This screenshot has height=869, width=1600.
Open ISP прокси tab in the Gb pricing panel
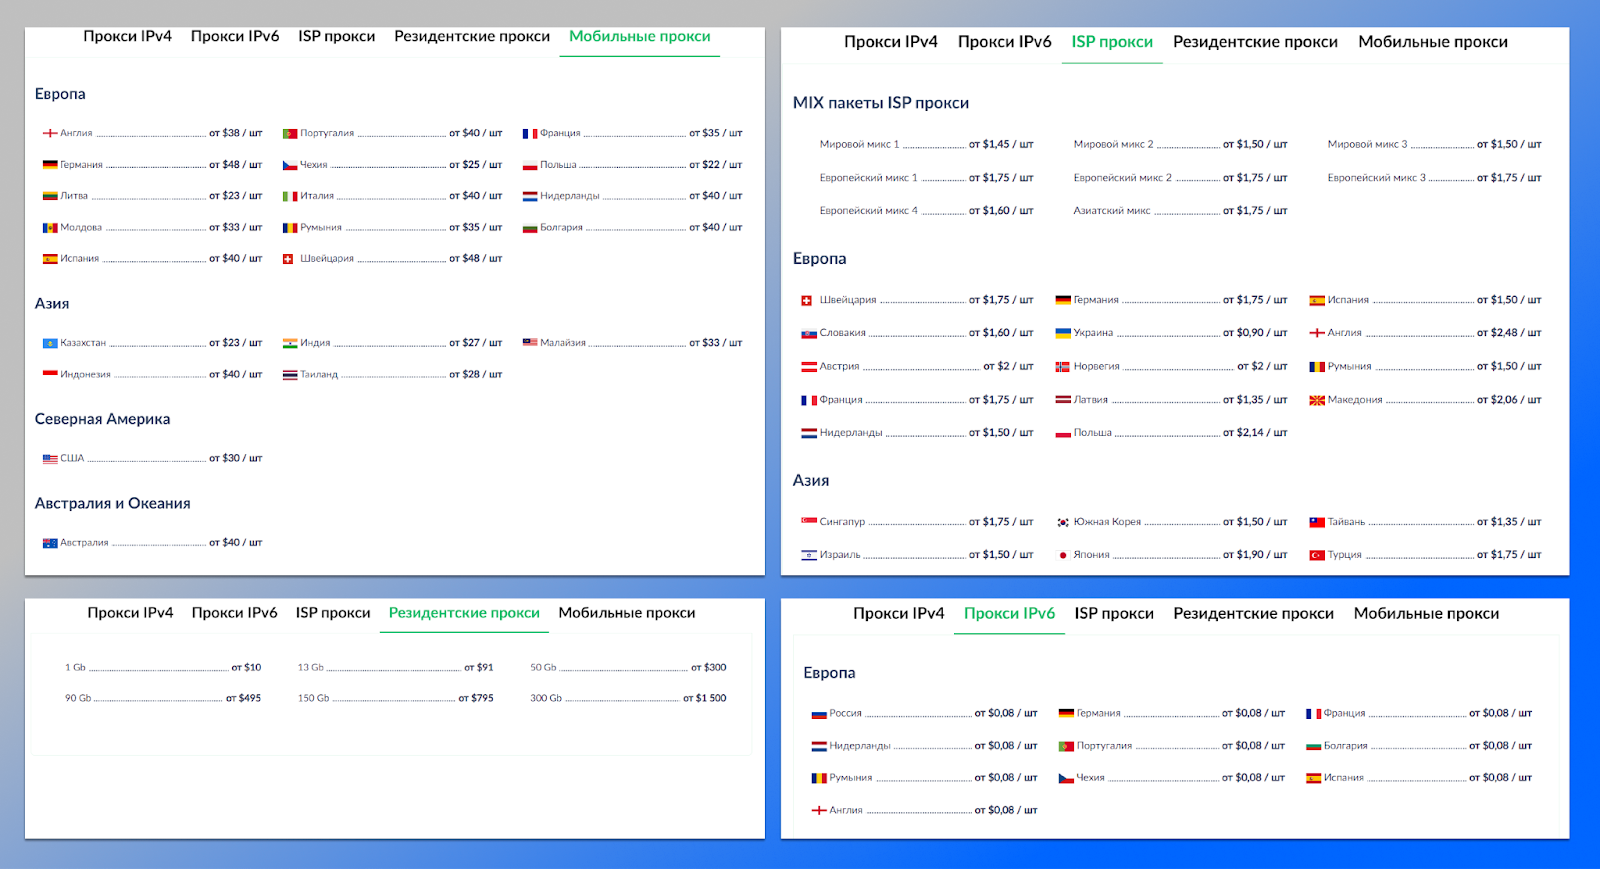tap(333, 613)
